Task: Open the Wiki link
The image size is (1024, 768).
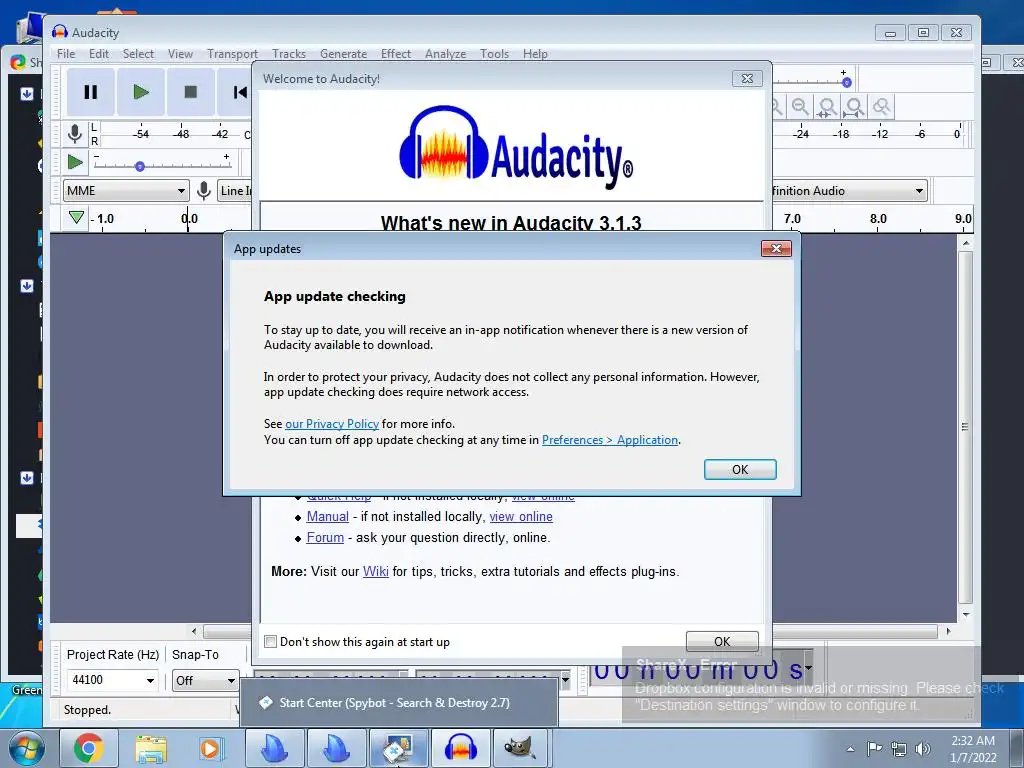Action: pyautogui.click(x=376, y=571)
